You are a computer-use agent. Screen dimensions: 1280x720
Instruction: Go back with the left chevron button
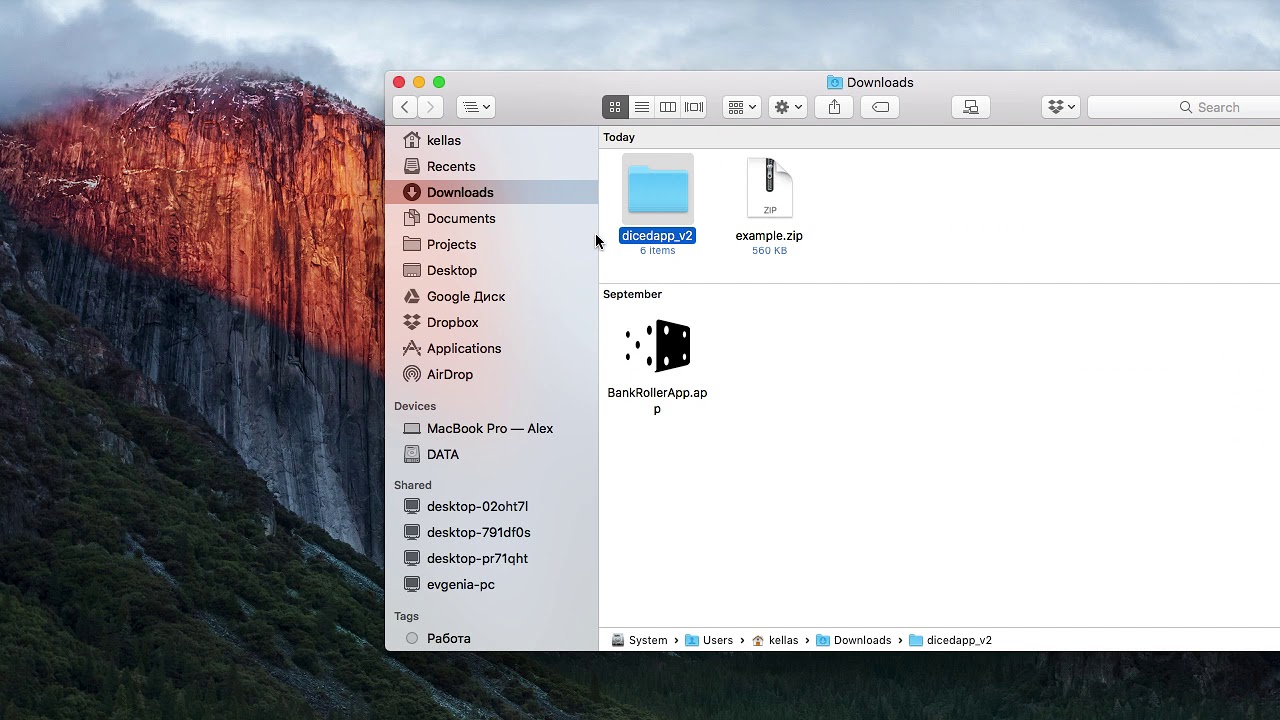tap(405, 107)
